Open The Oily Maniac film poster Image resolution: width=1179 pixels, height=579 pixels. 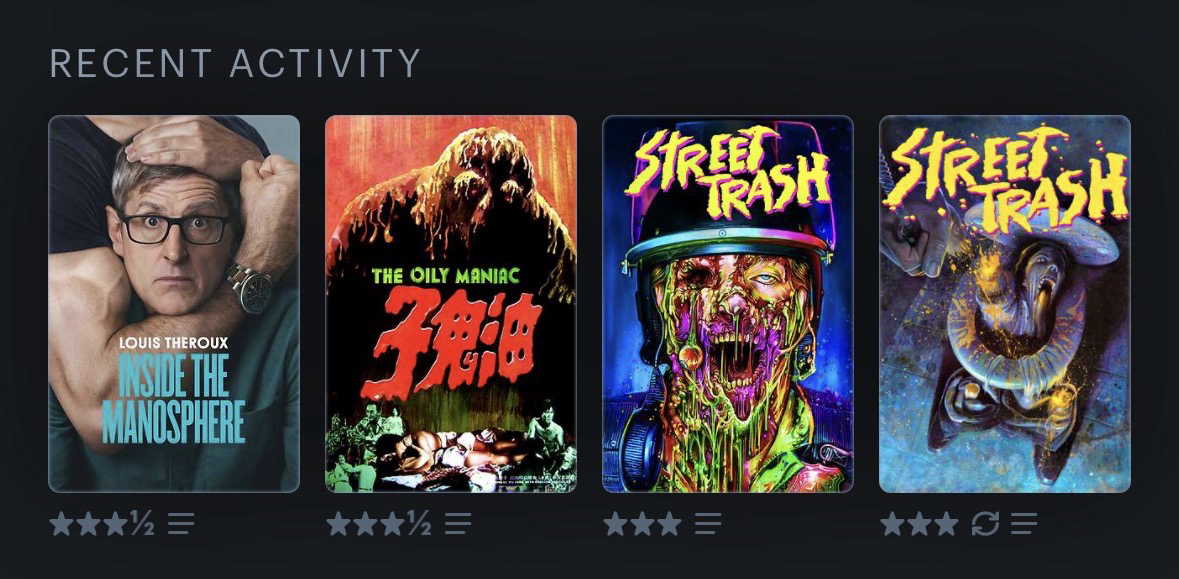pyautogui.click(x=451, y=304)
